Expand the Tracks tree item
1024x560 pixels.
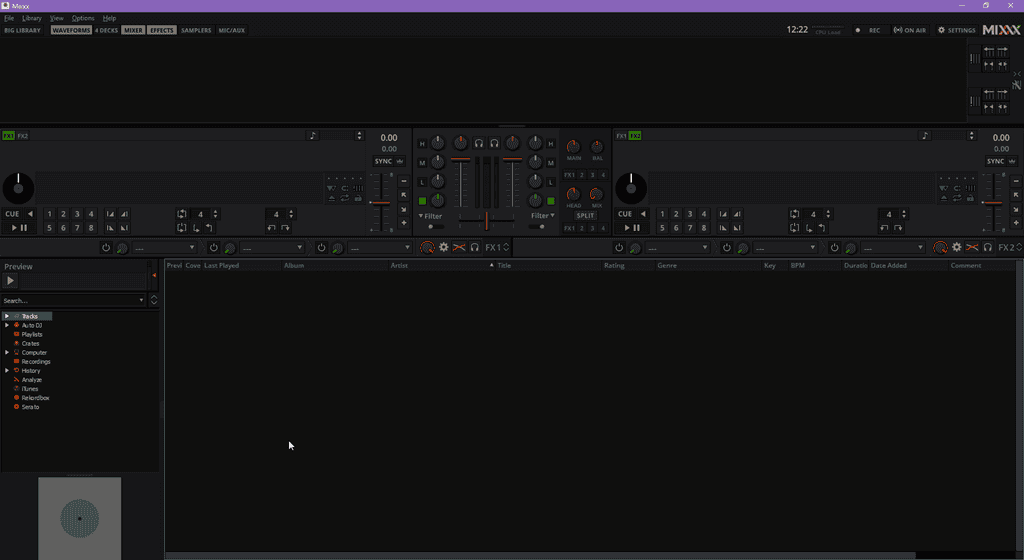[x=7, y=316]
